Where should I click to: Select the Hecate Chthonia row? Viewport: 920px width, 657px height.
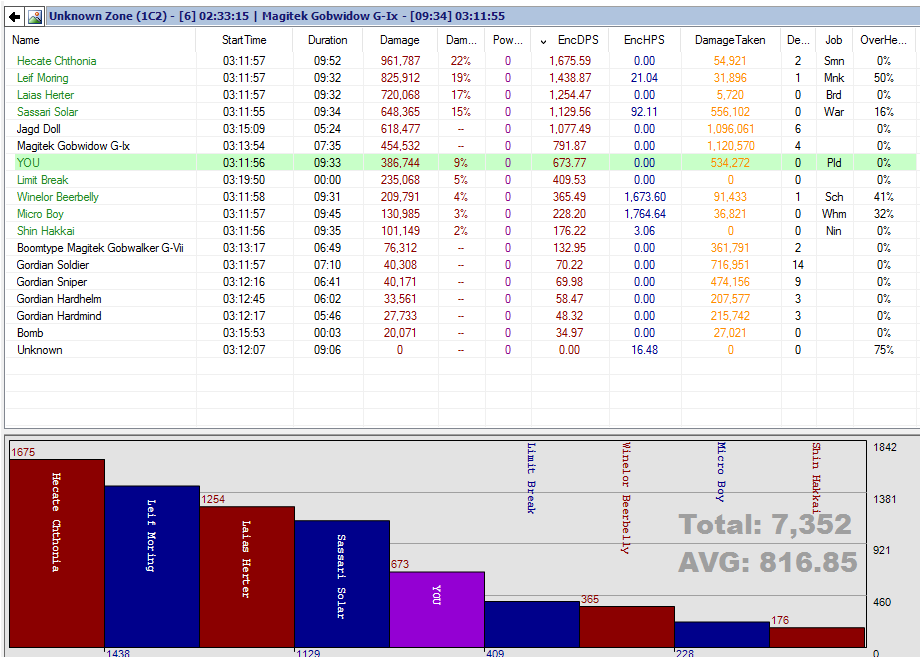pyautogui.click(x=461, y=61)
